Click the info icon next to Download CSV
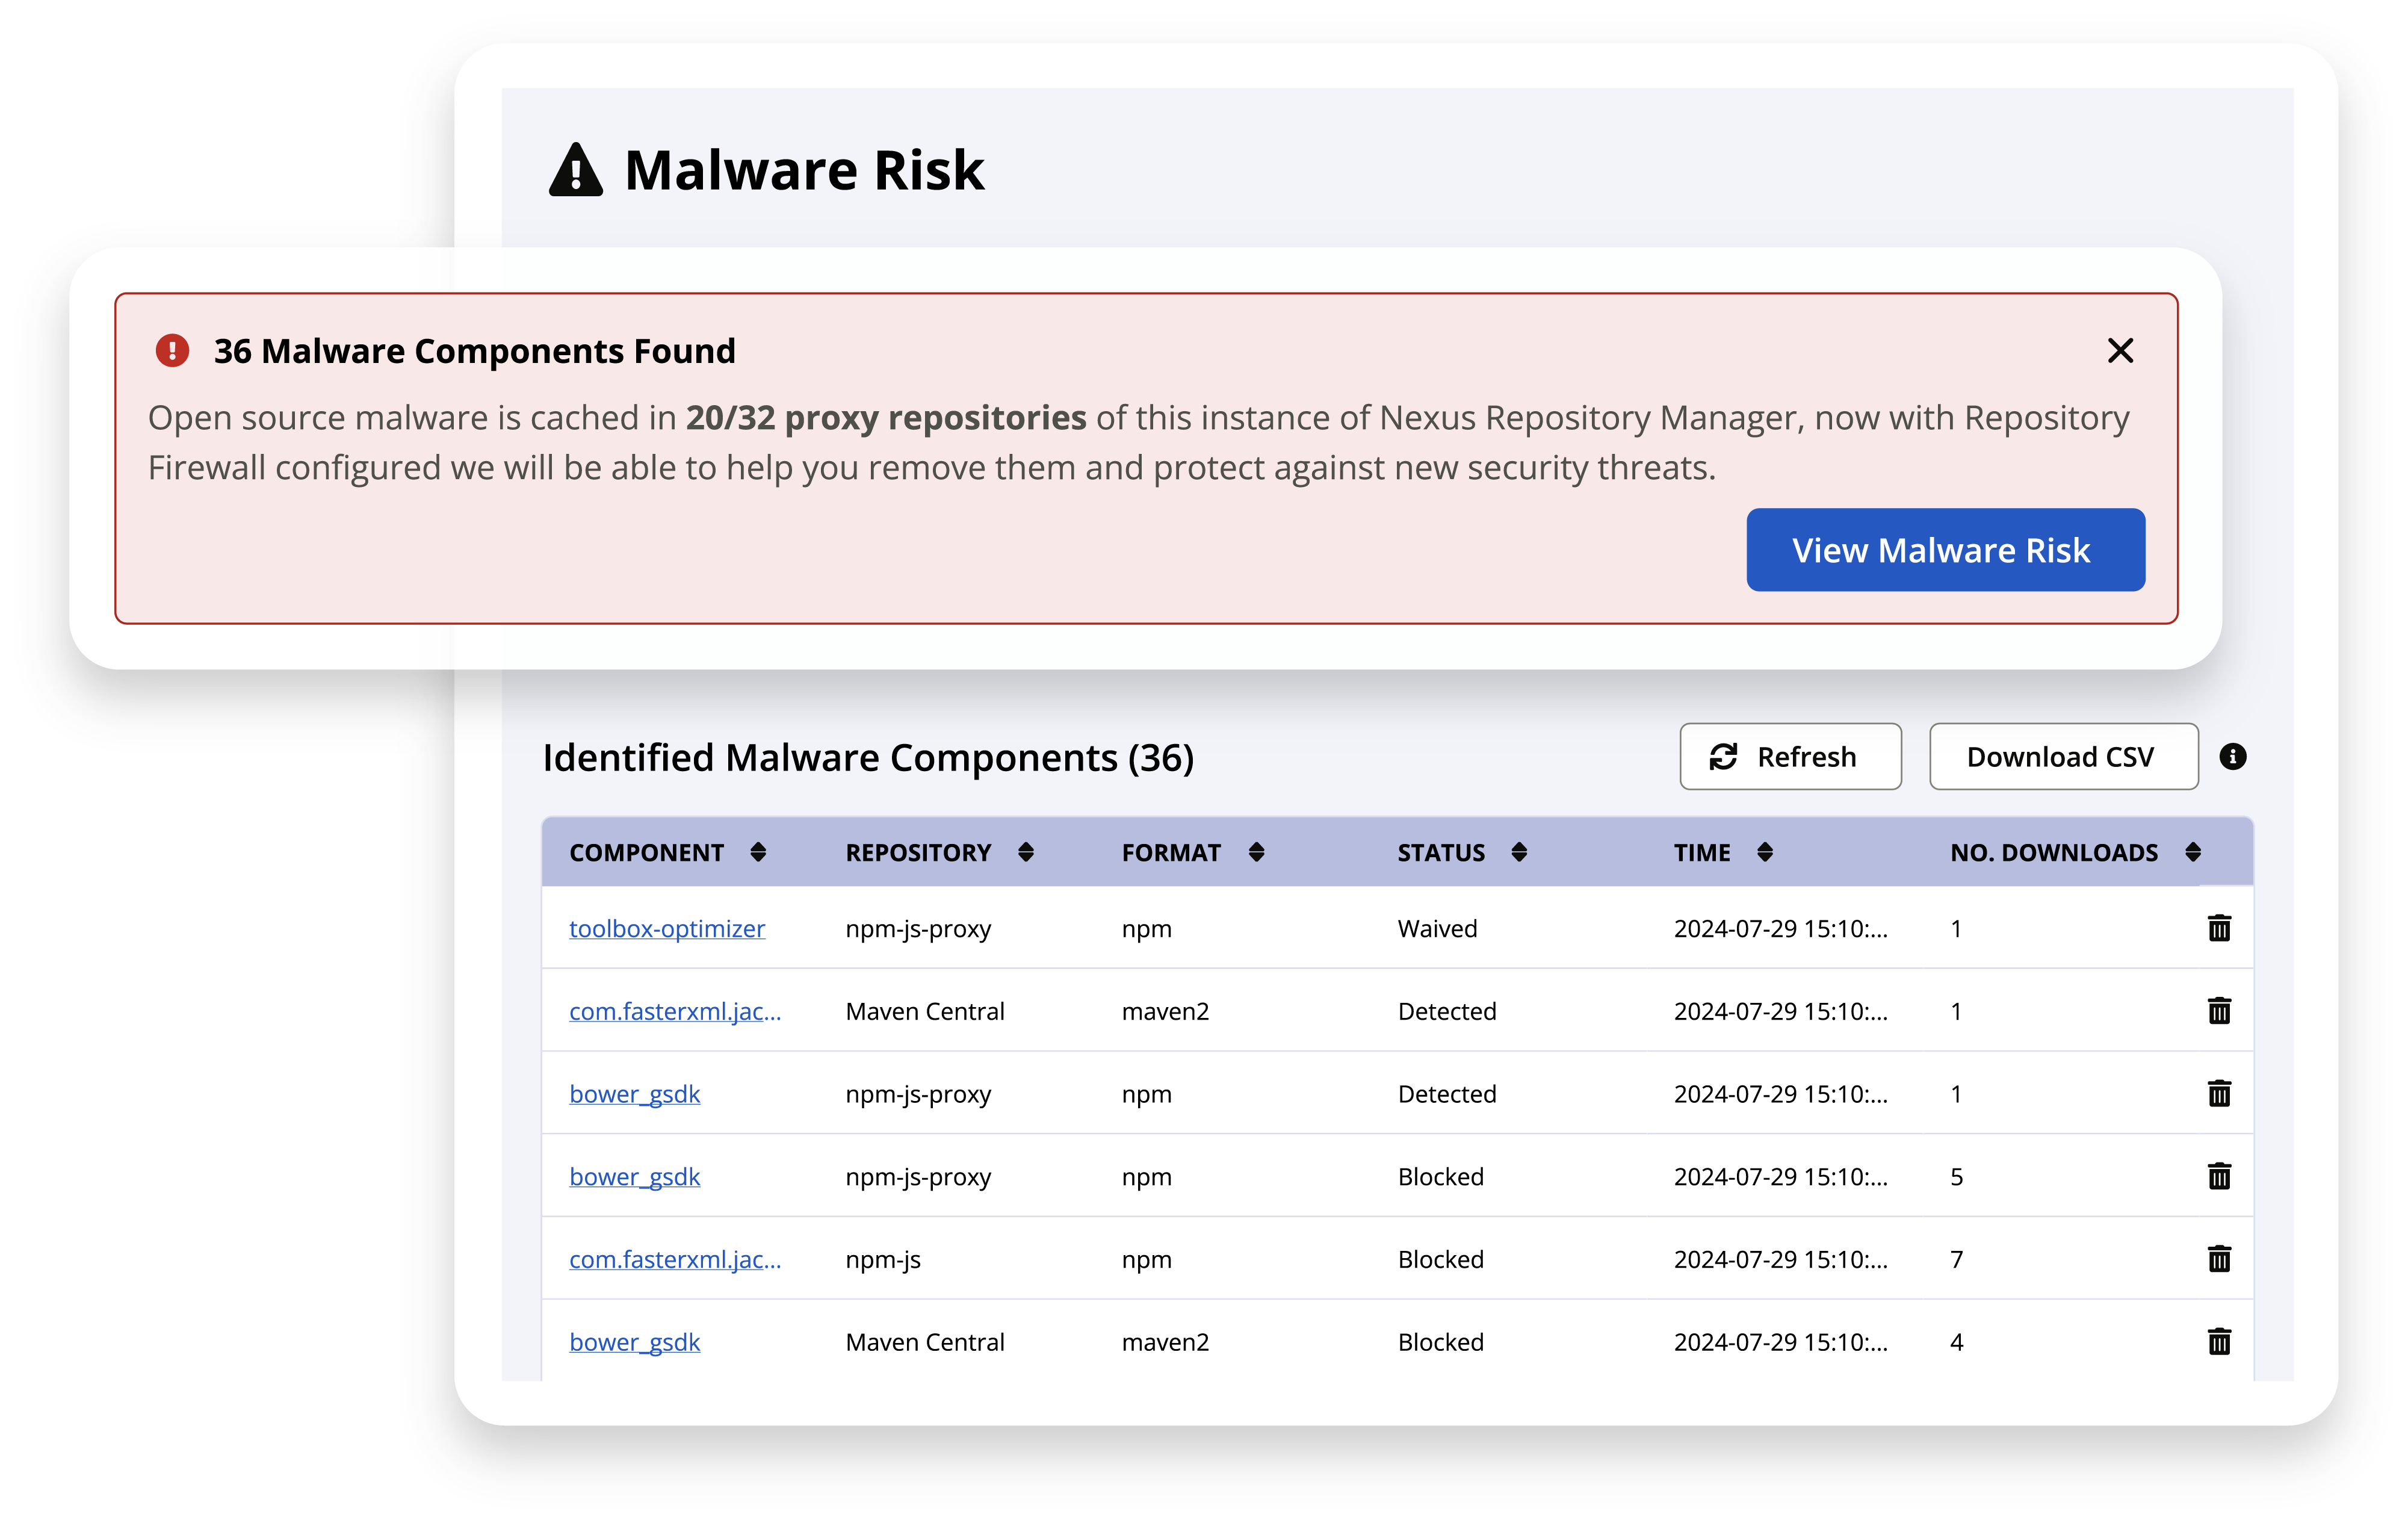 [2233, 757]
